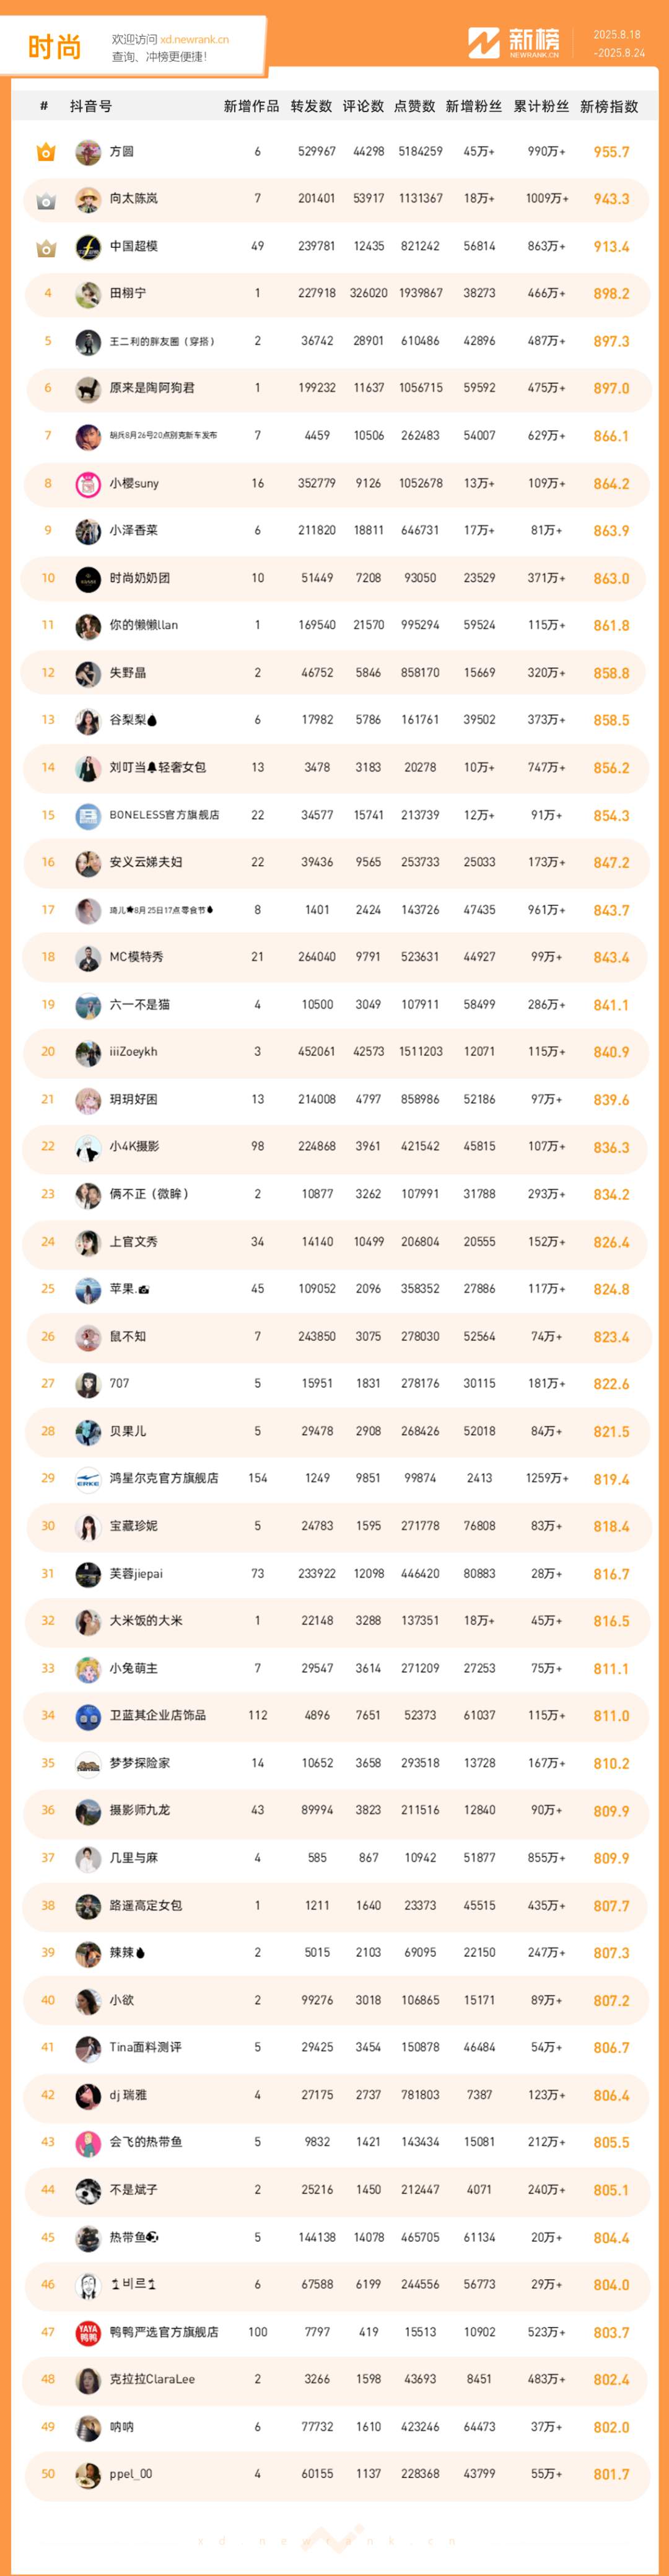Select the 点赞数 column header
The image size is (669, 2576).
(x=414, y=106)
